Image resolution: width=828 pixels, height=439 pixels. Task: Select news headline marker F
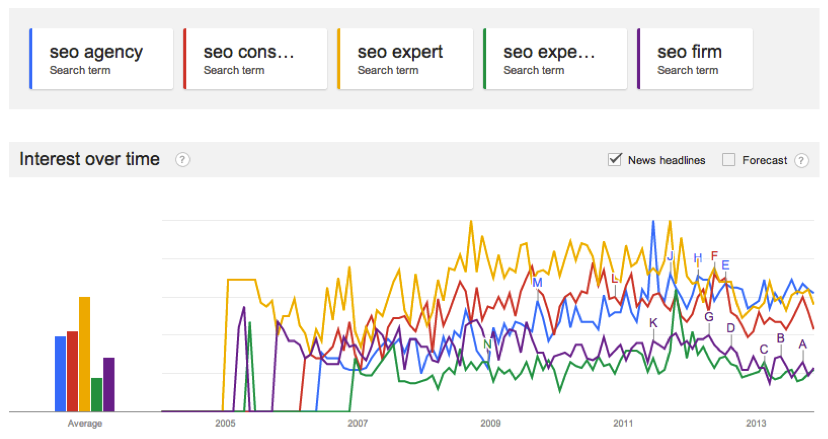[714, 256]
